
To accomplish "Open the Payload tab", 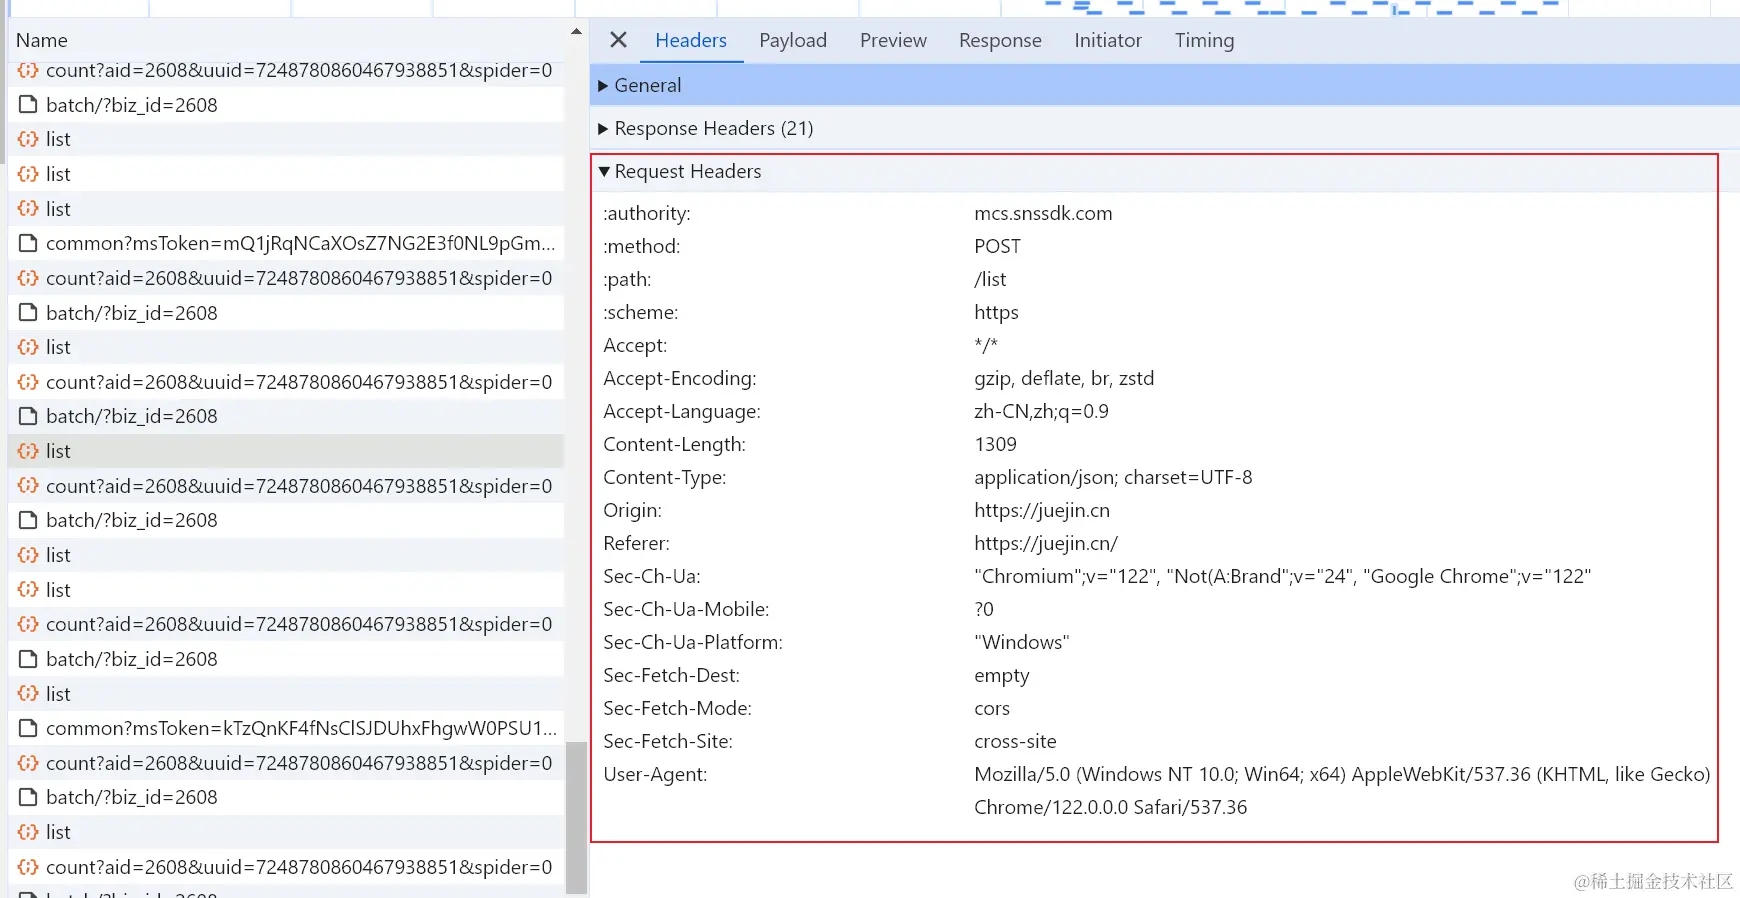I will [793, 40].
